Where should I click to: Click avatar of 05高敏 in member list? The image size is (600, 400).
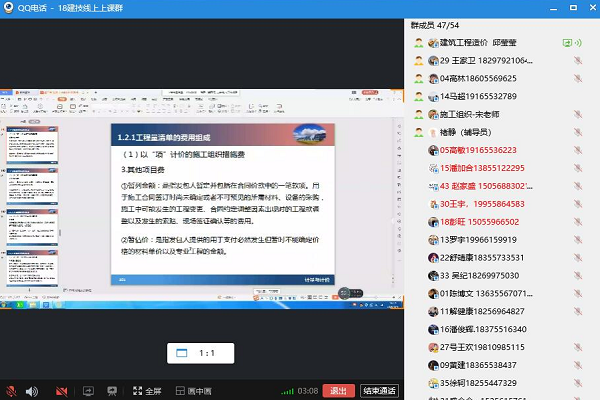(421, 150)
